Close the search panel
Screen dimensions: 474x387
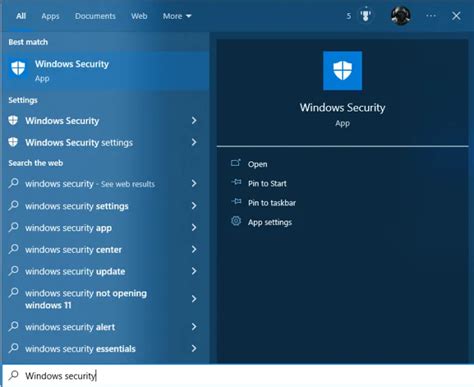tap(456, 16)
